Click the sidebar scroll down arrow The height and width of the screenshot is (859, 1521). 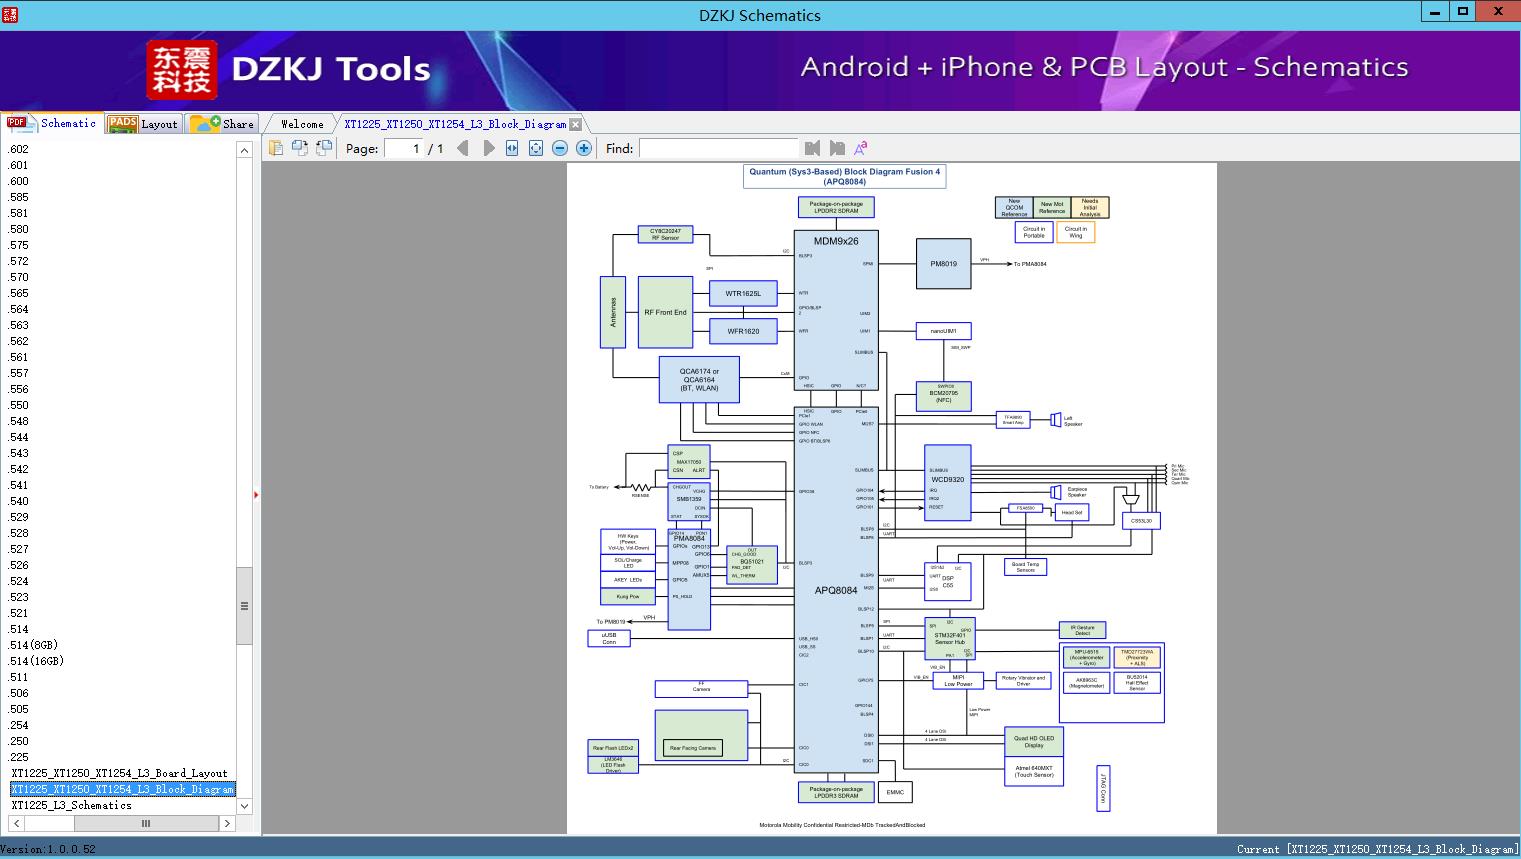click(244, 806)
